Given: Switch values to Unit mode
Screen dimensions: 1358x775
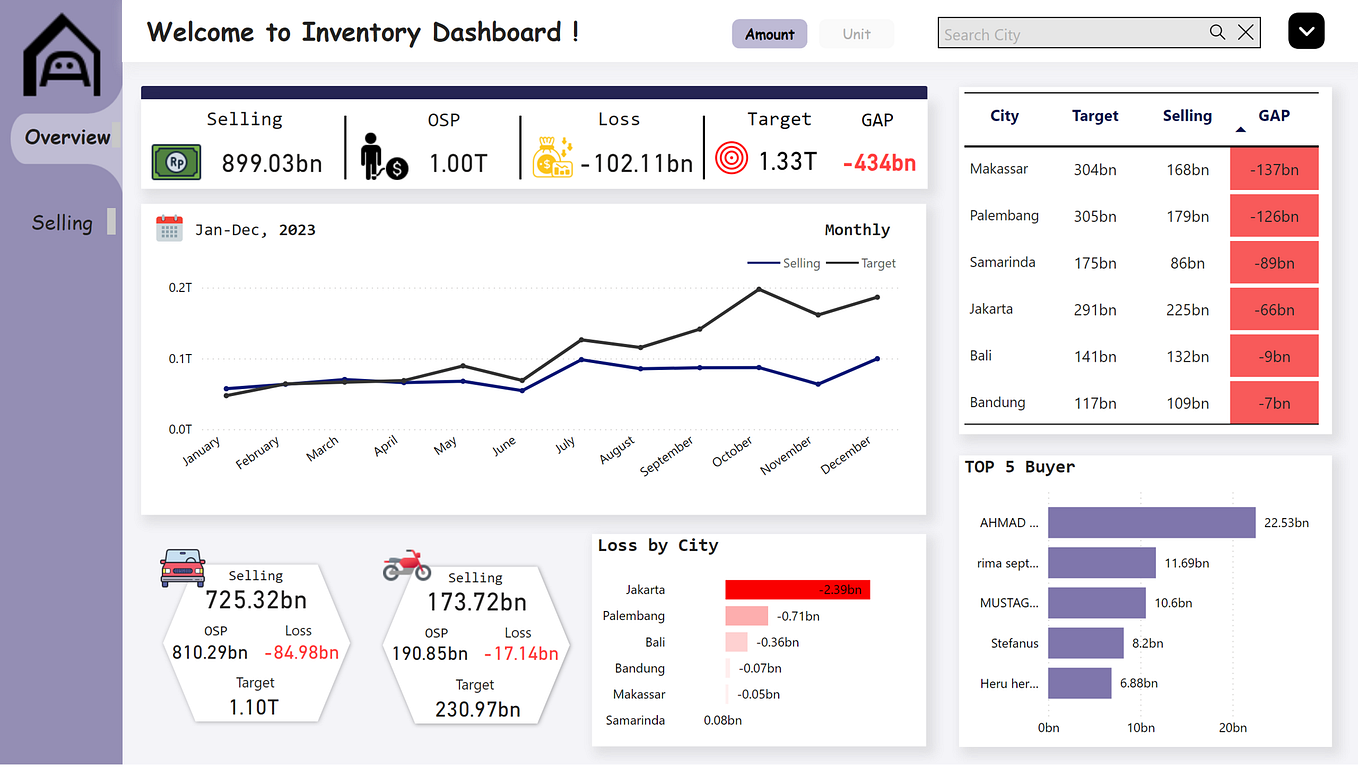Looking at the screenshot, I should coord(856,33).
